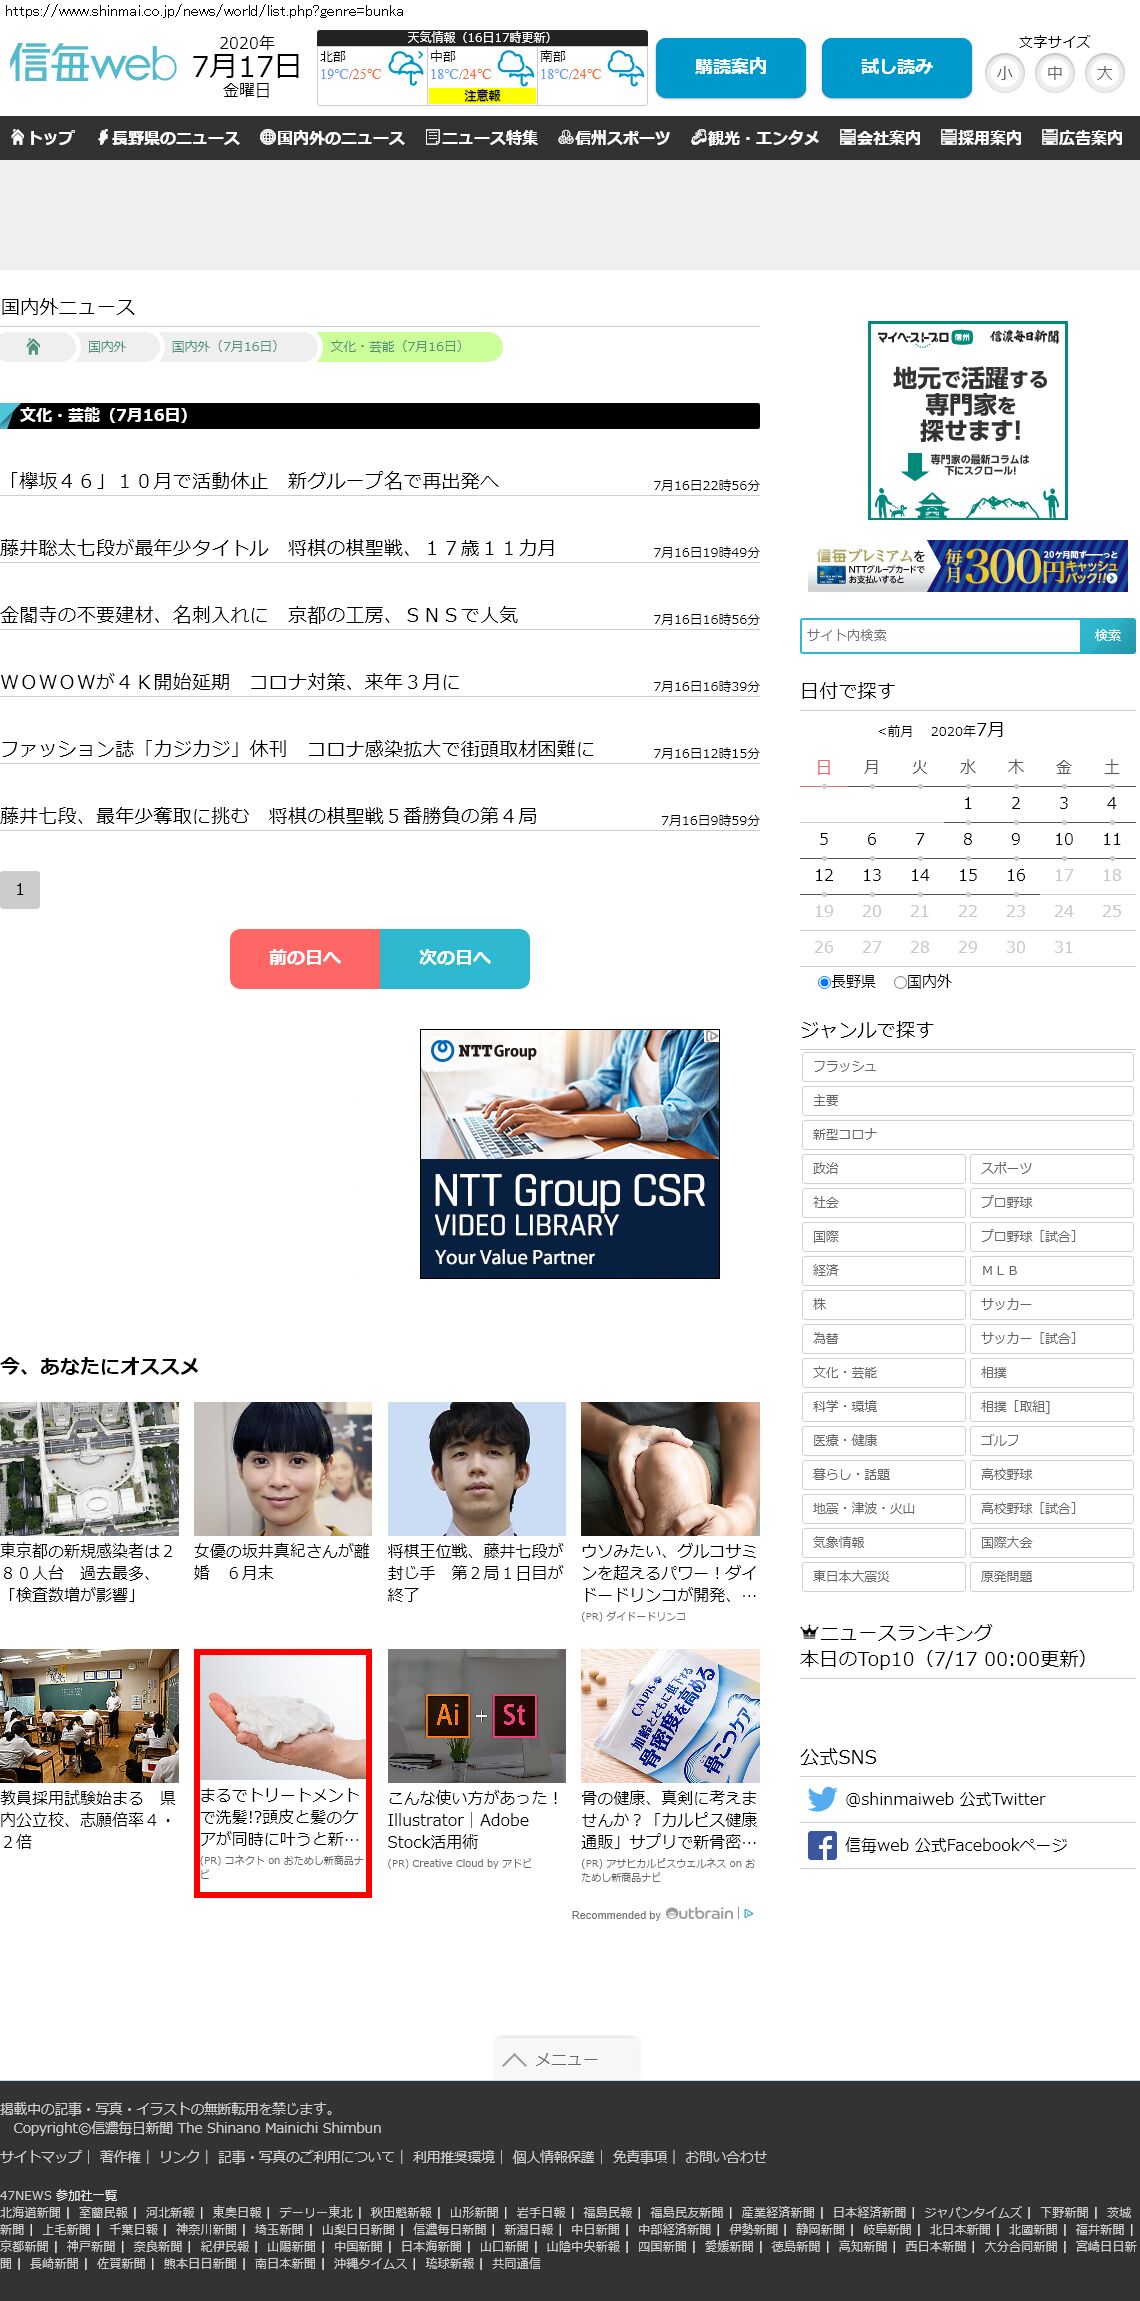Set font size to large (大)
1140x2301 pixels.
tap(1104, 73)
